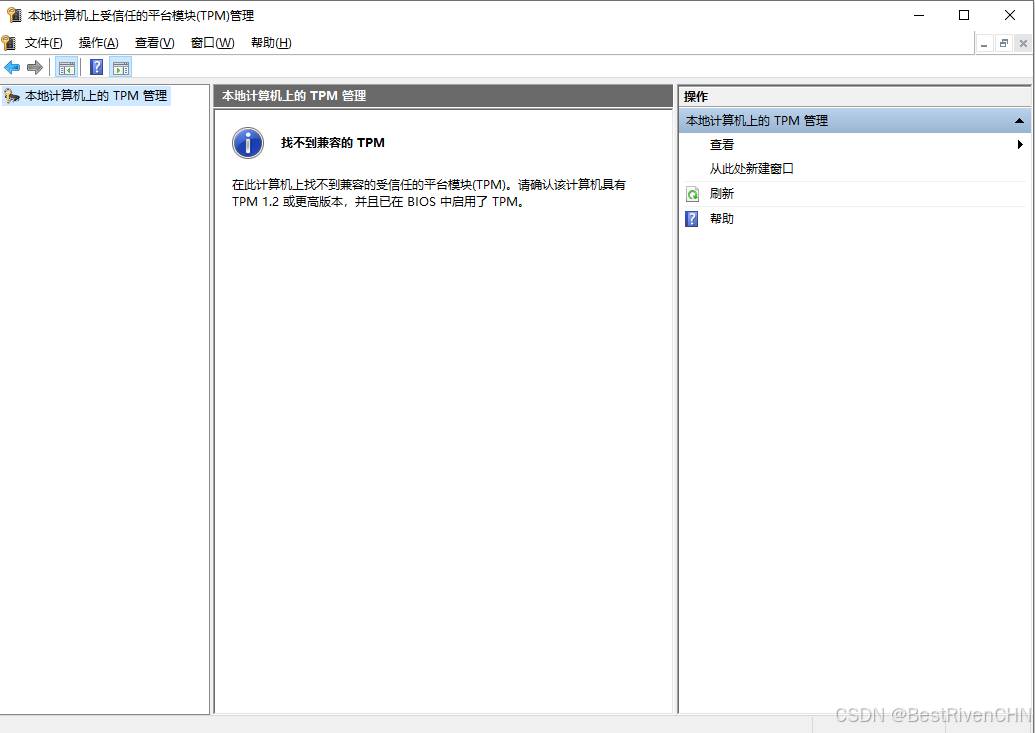Image resolution: width=1035 pixels, height=733 pixels.
Task: Click the TPM node icon in the tree
Action: [x=11, y=96]
